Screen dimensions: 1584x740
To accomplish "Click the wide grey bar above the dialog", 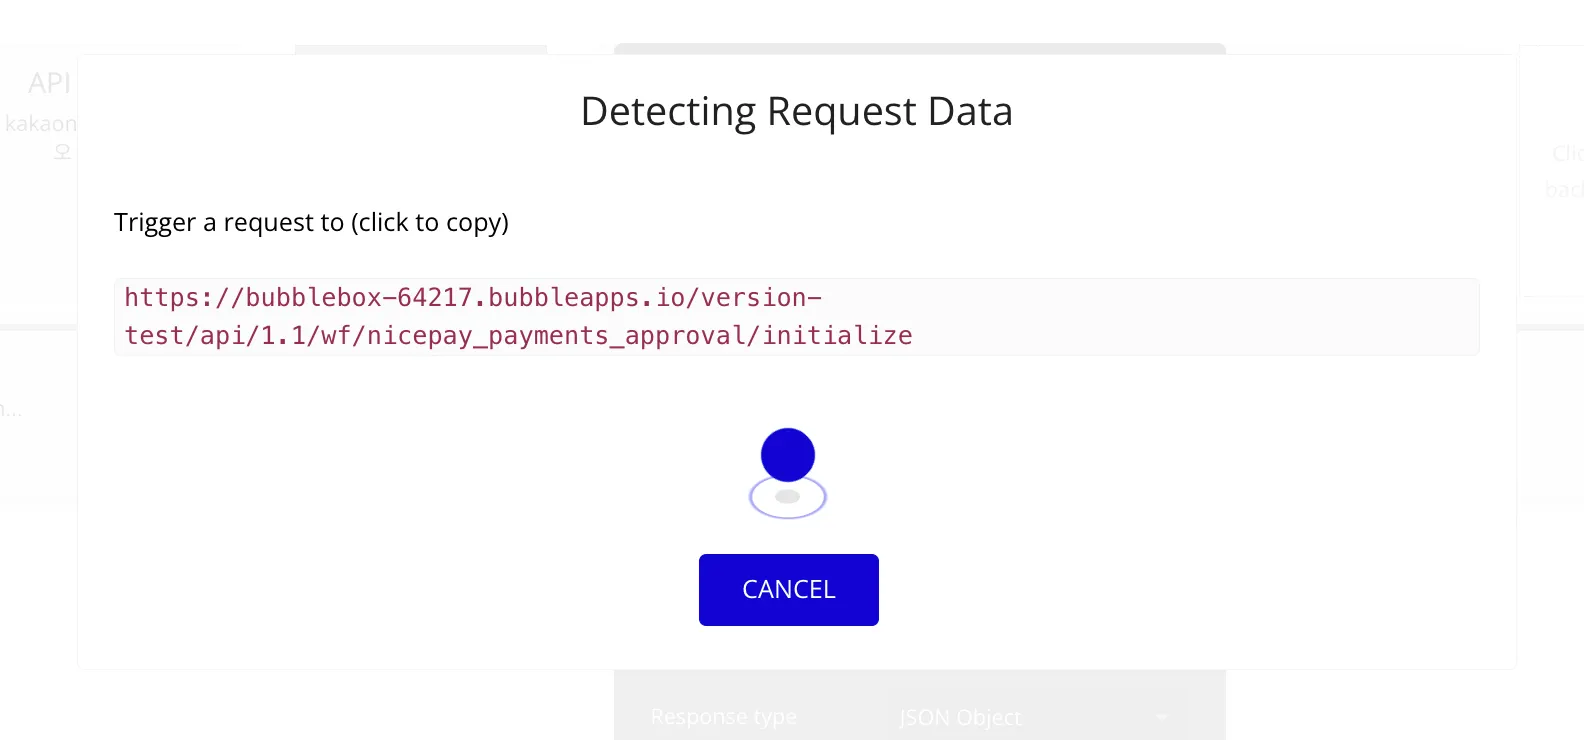I will point(919,48).
